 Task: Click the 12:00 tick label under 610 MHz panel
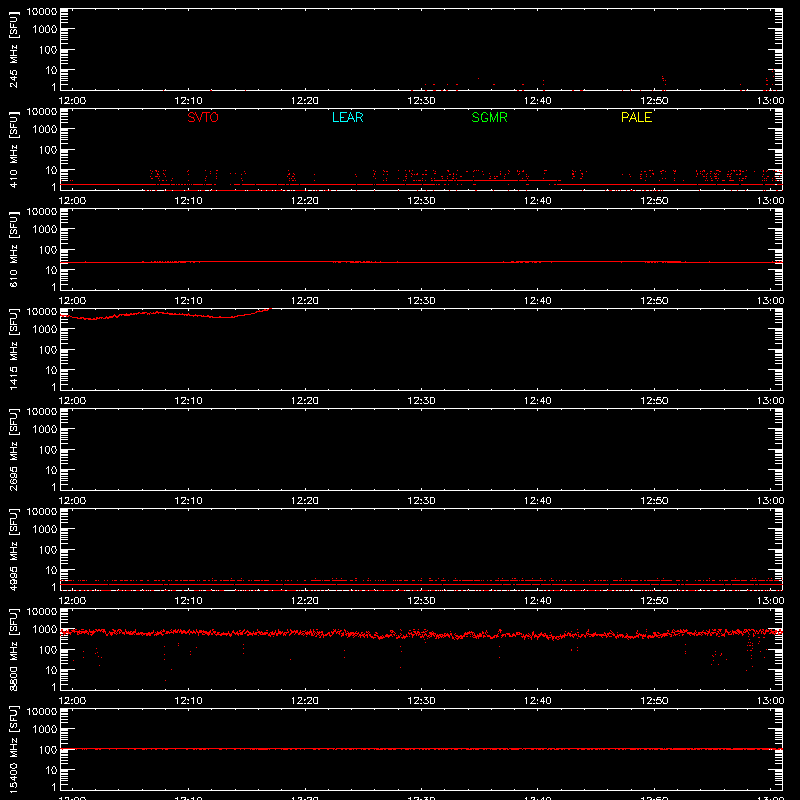tap(72, 301)
